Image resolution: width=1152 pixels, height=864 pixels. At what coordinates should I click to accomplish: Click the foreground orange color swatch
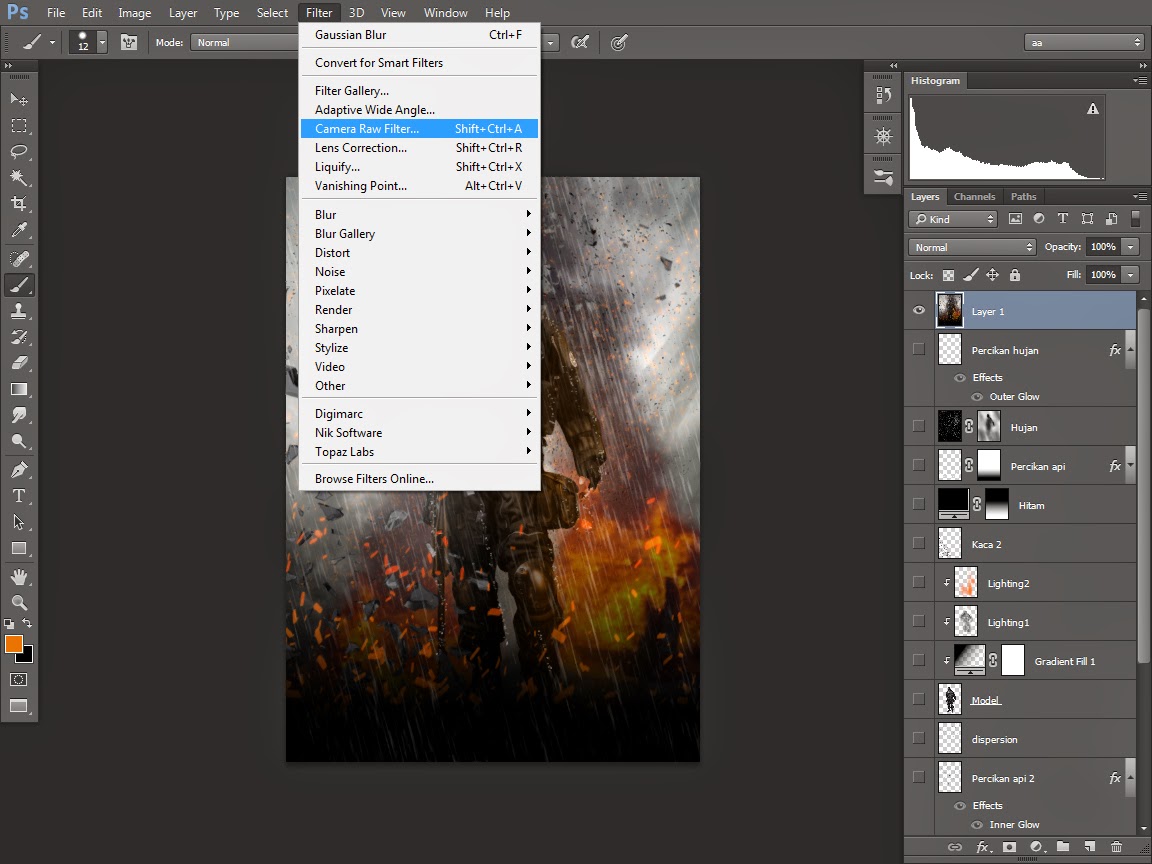12,644
